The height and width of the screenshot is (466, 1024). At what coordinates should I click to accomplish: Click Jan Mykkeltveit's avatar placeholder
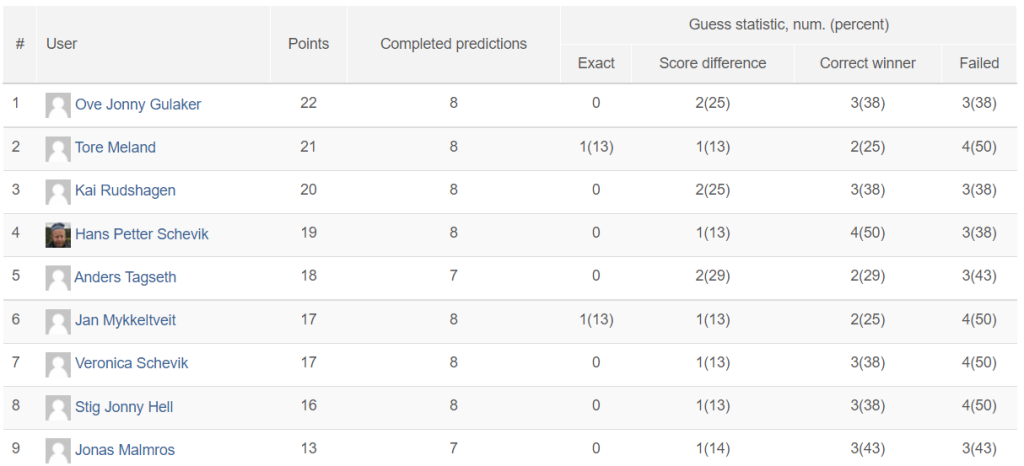pyautogui.click(x=58, y=320)
